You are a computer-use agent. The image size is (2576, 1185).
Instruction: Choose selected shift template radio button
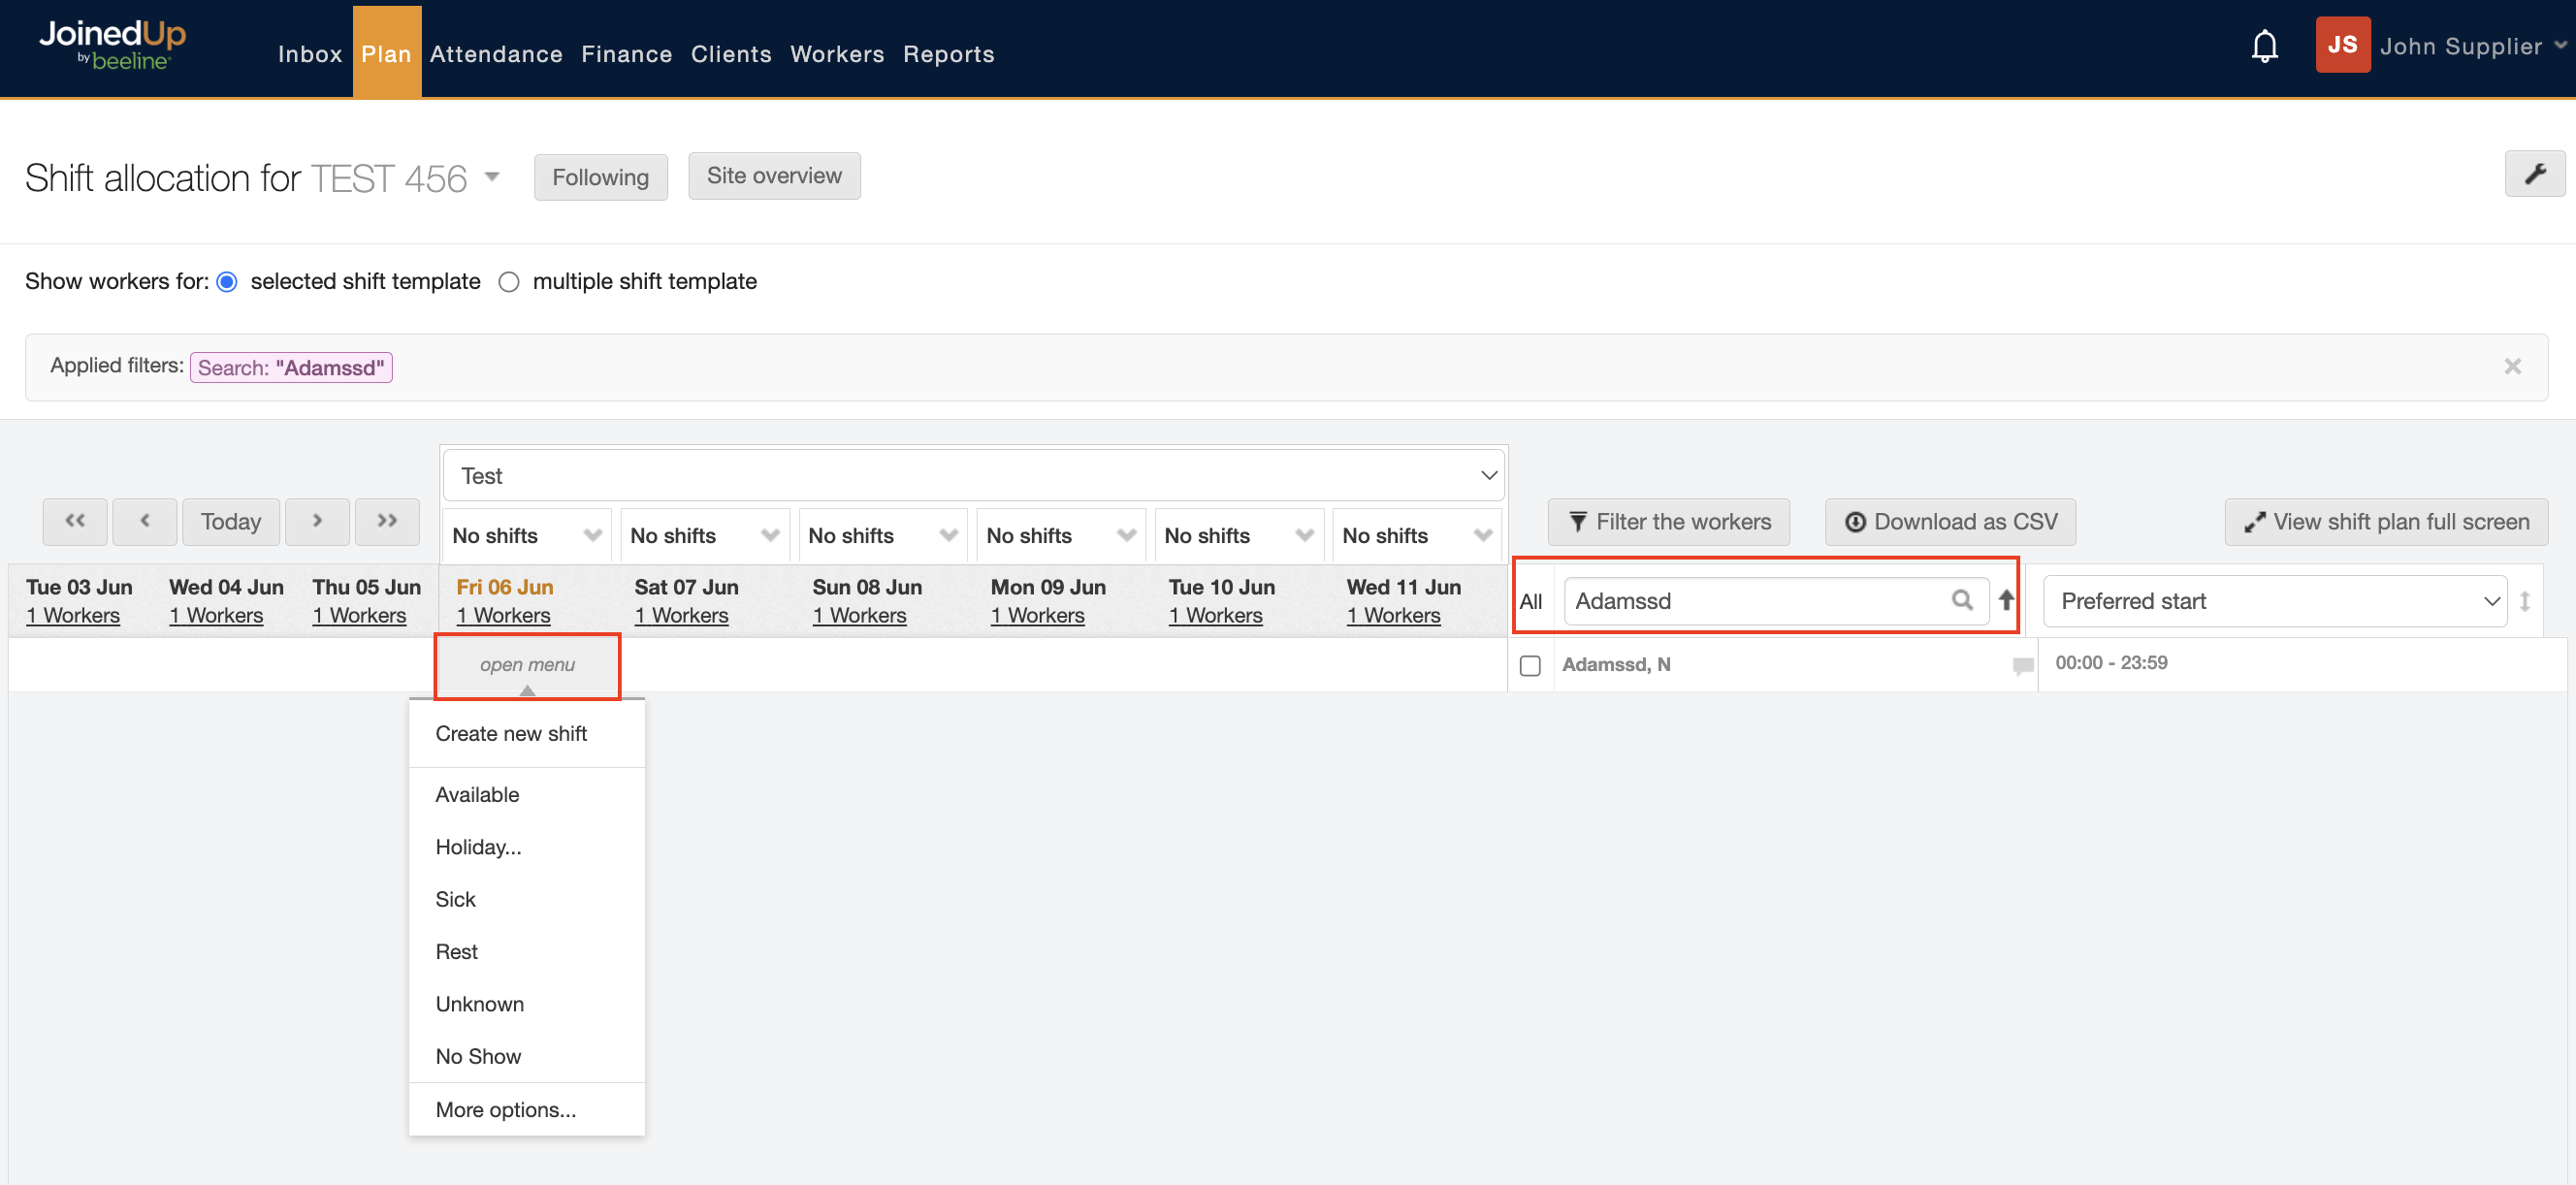click(x=227, y=282)
